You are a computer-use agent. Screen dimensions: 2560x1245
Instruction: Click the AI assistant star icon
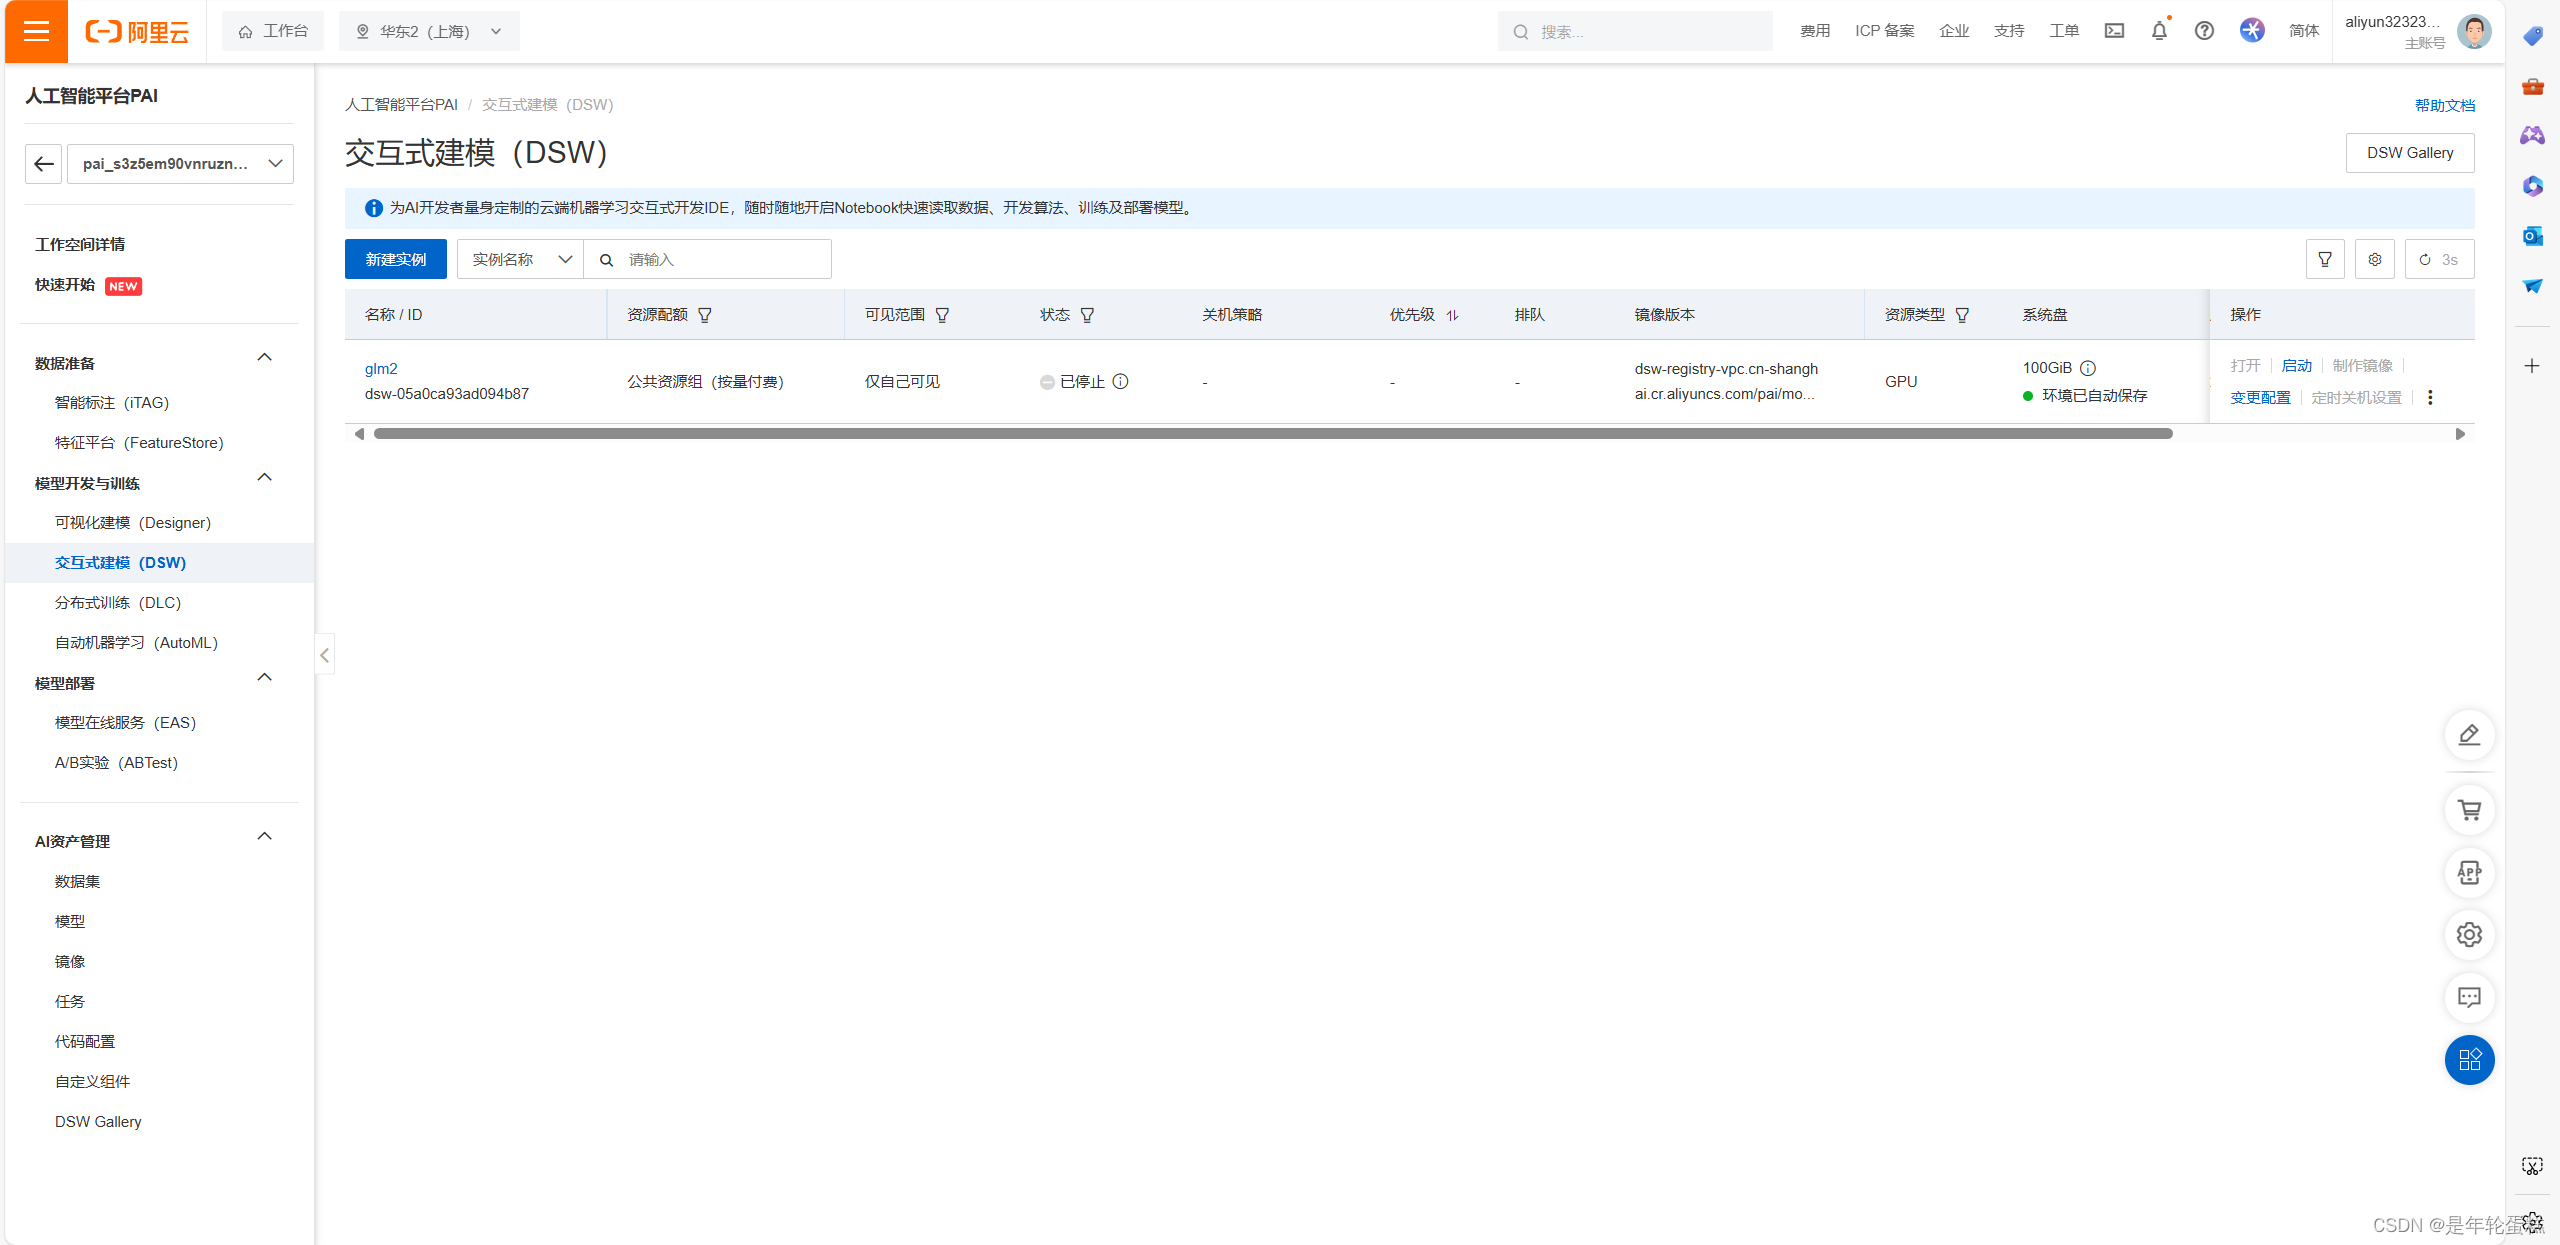(2252, 31)
